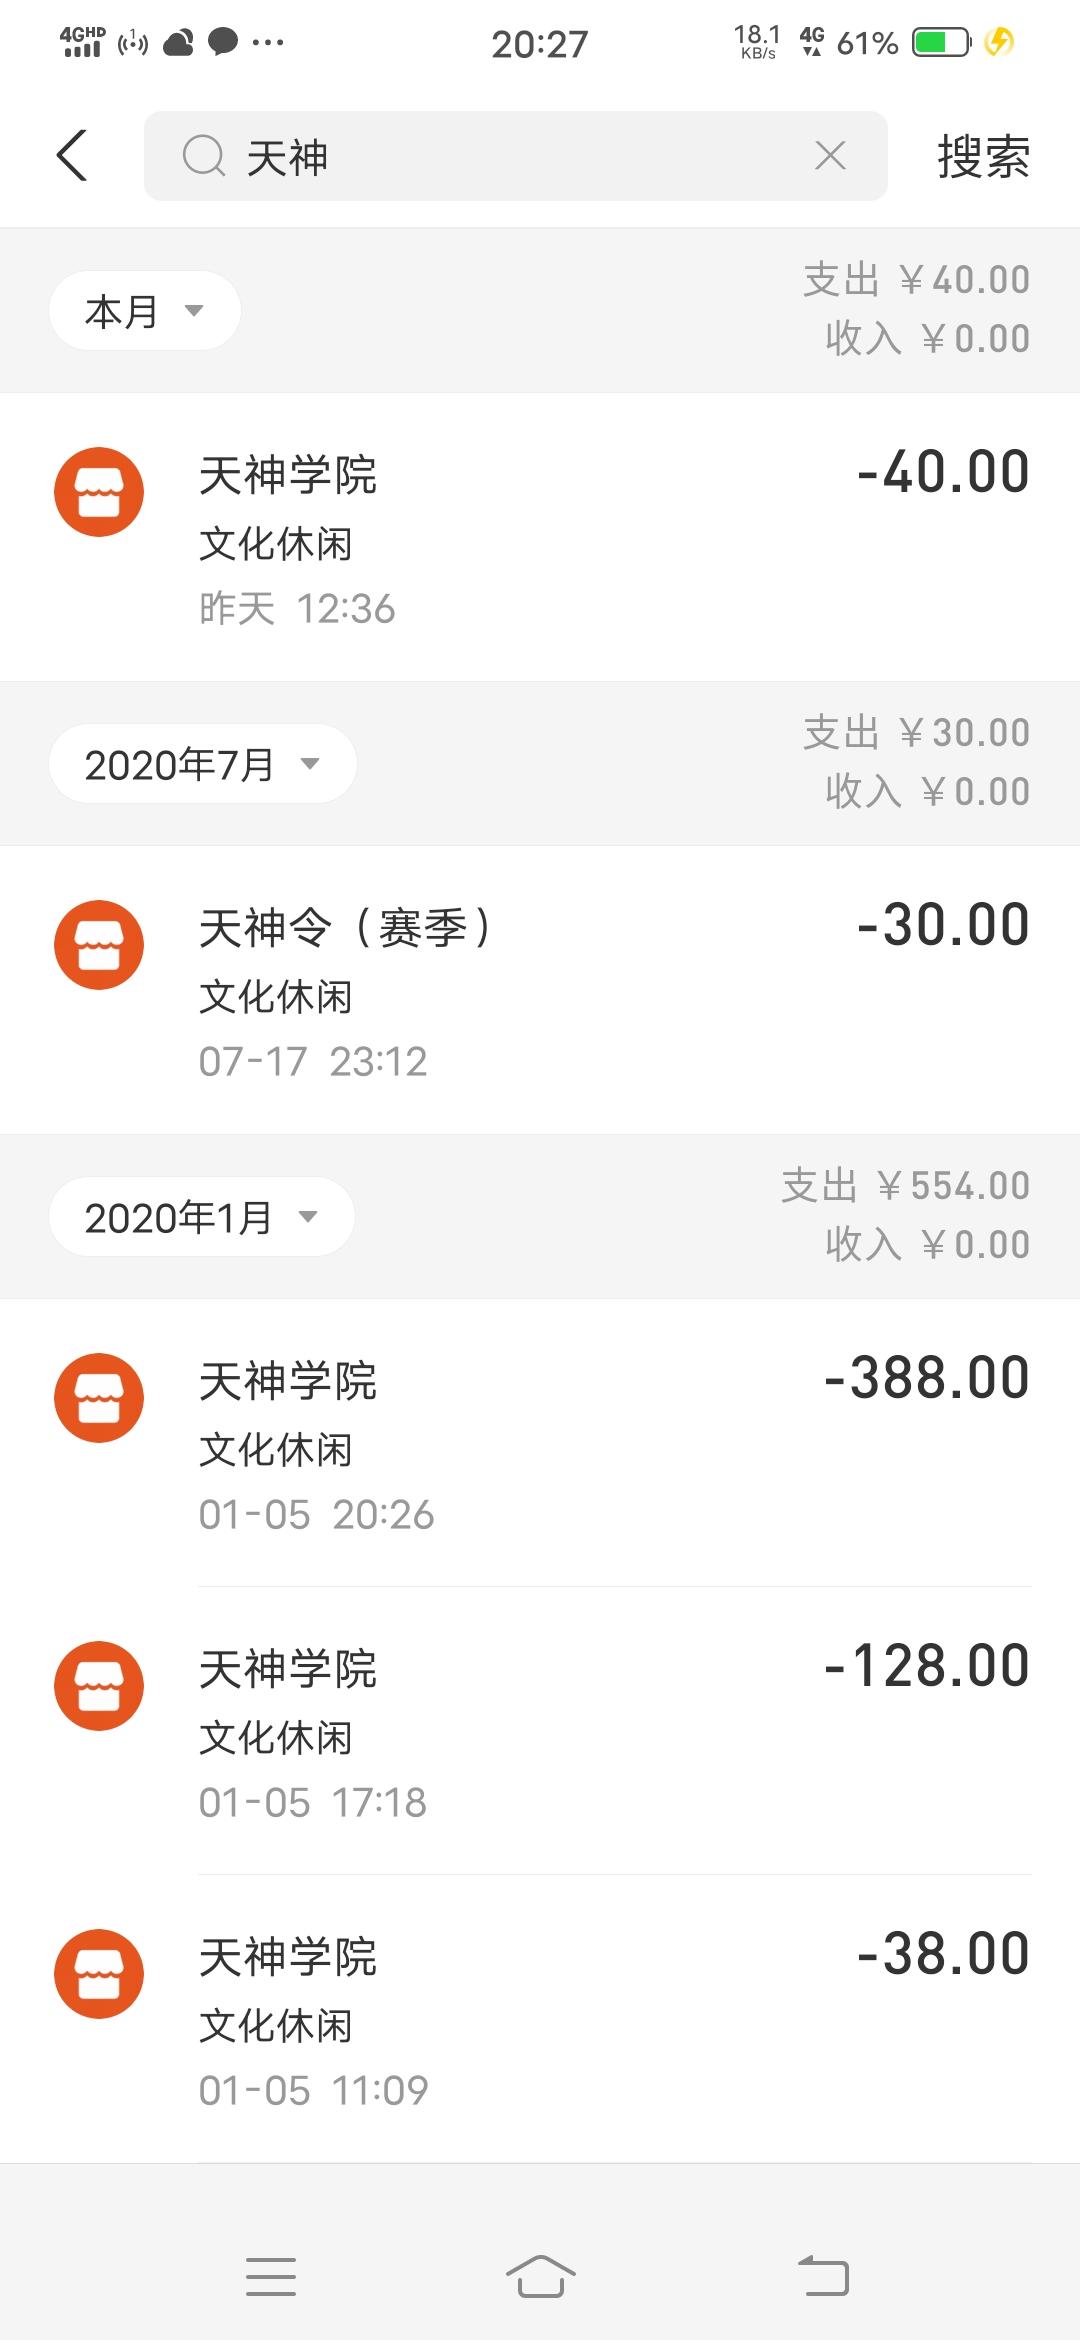Tap the magnifier icon in search bar

click(x=204, y=156)
